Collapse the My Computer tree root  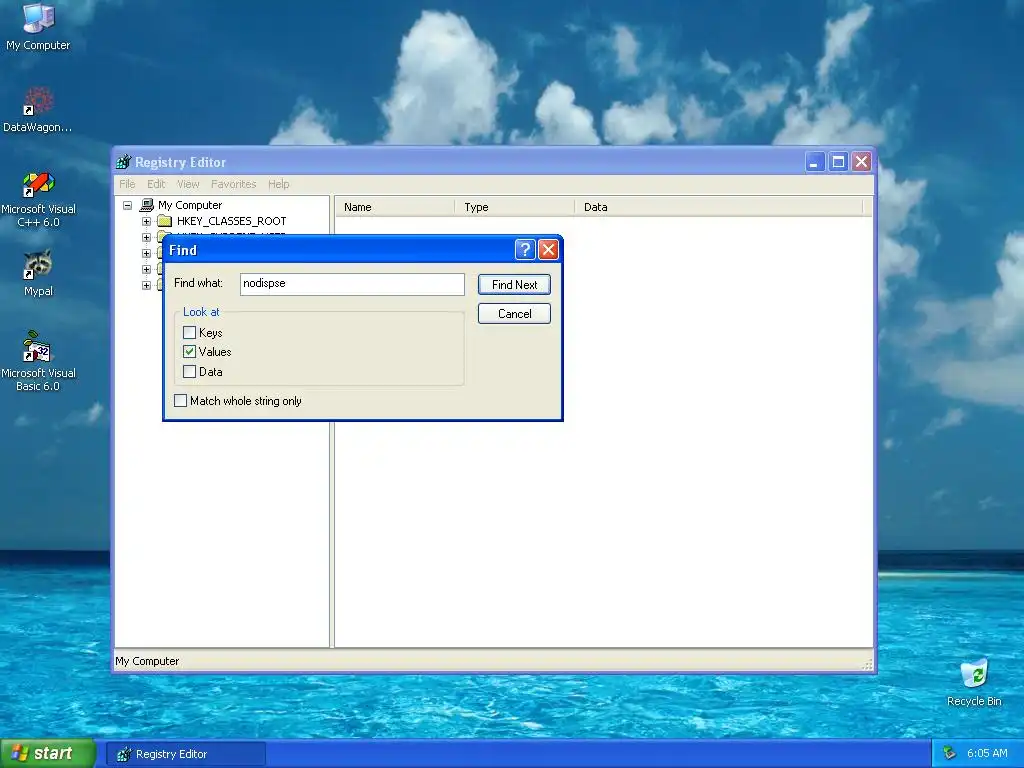click(128, 205)
